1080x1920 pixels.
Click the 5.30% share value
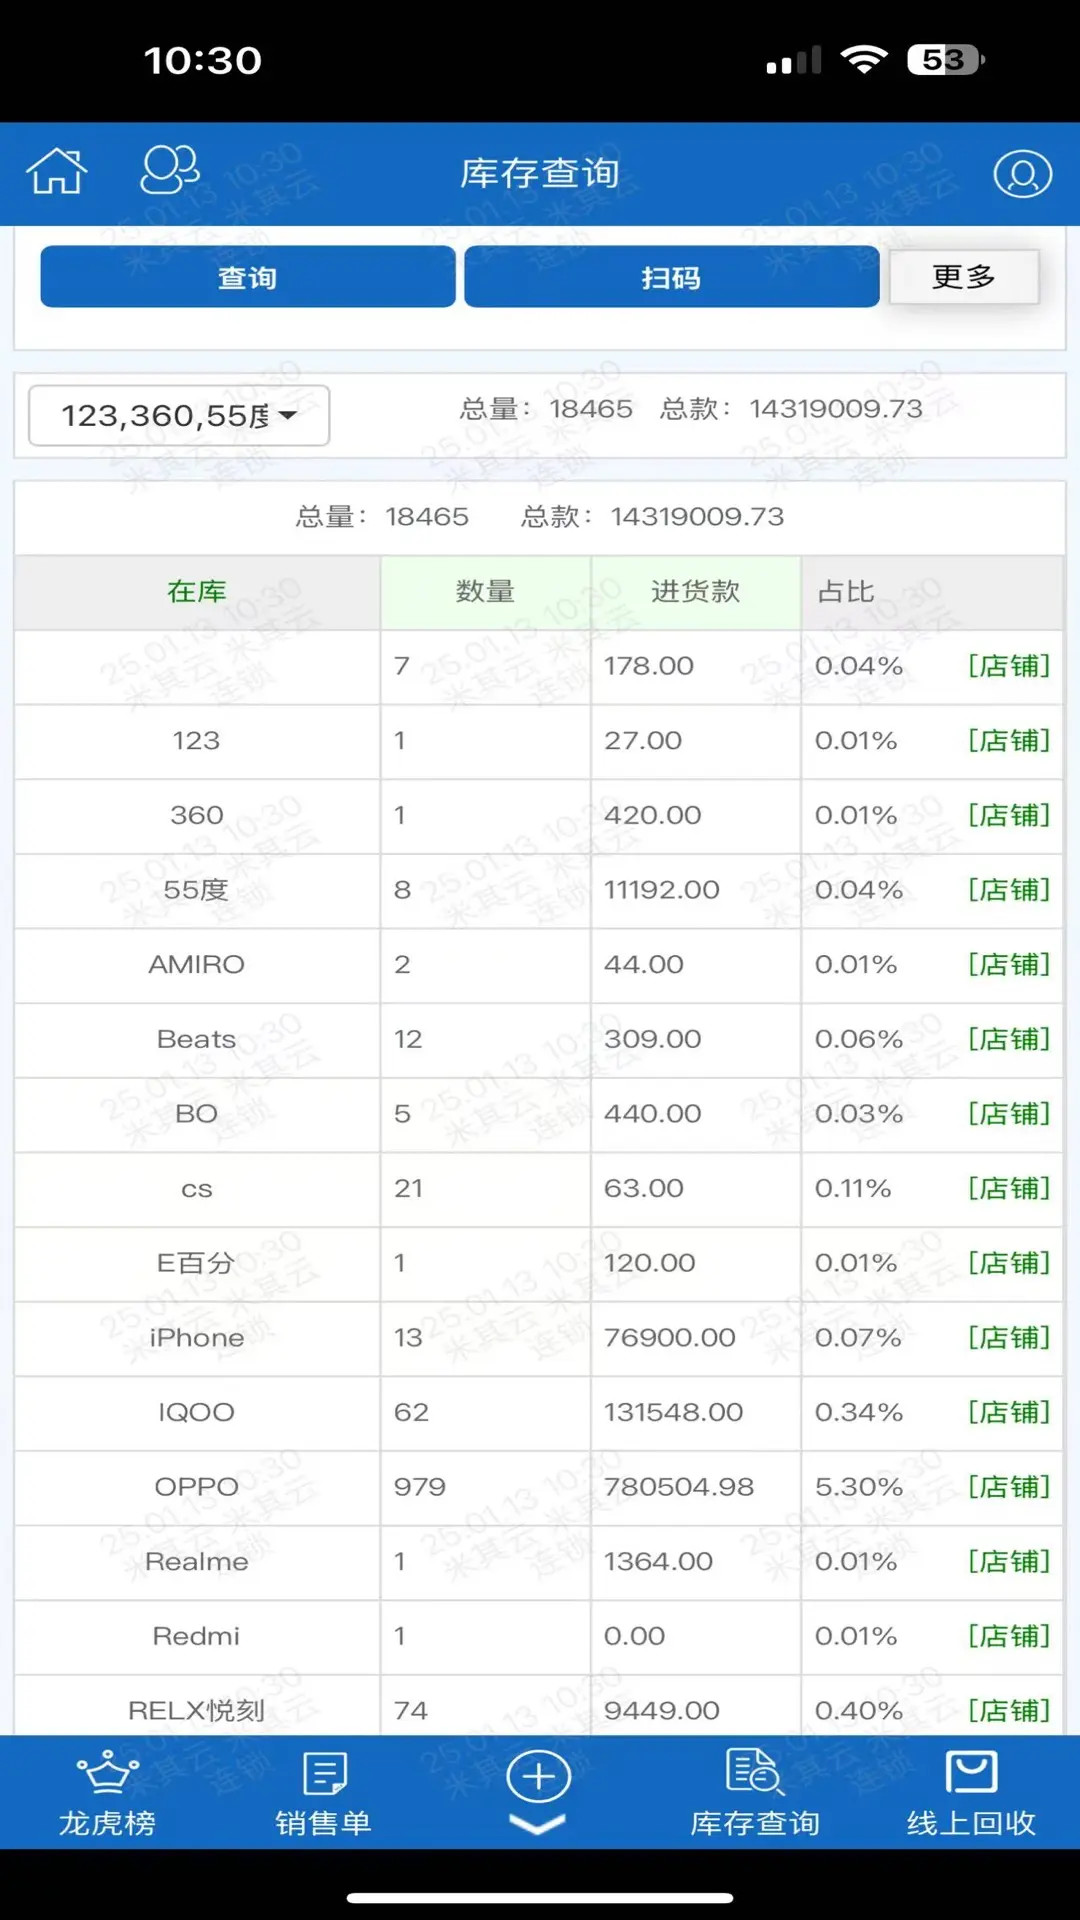tap(858, 1487)
